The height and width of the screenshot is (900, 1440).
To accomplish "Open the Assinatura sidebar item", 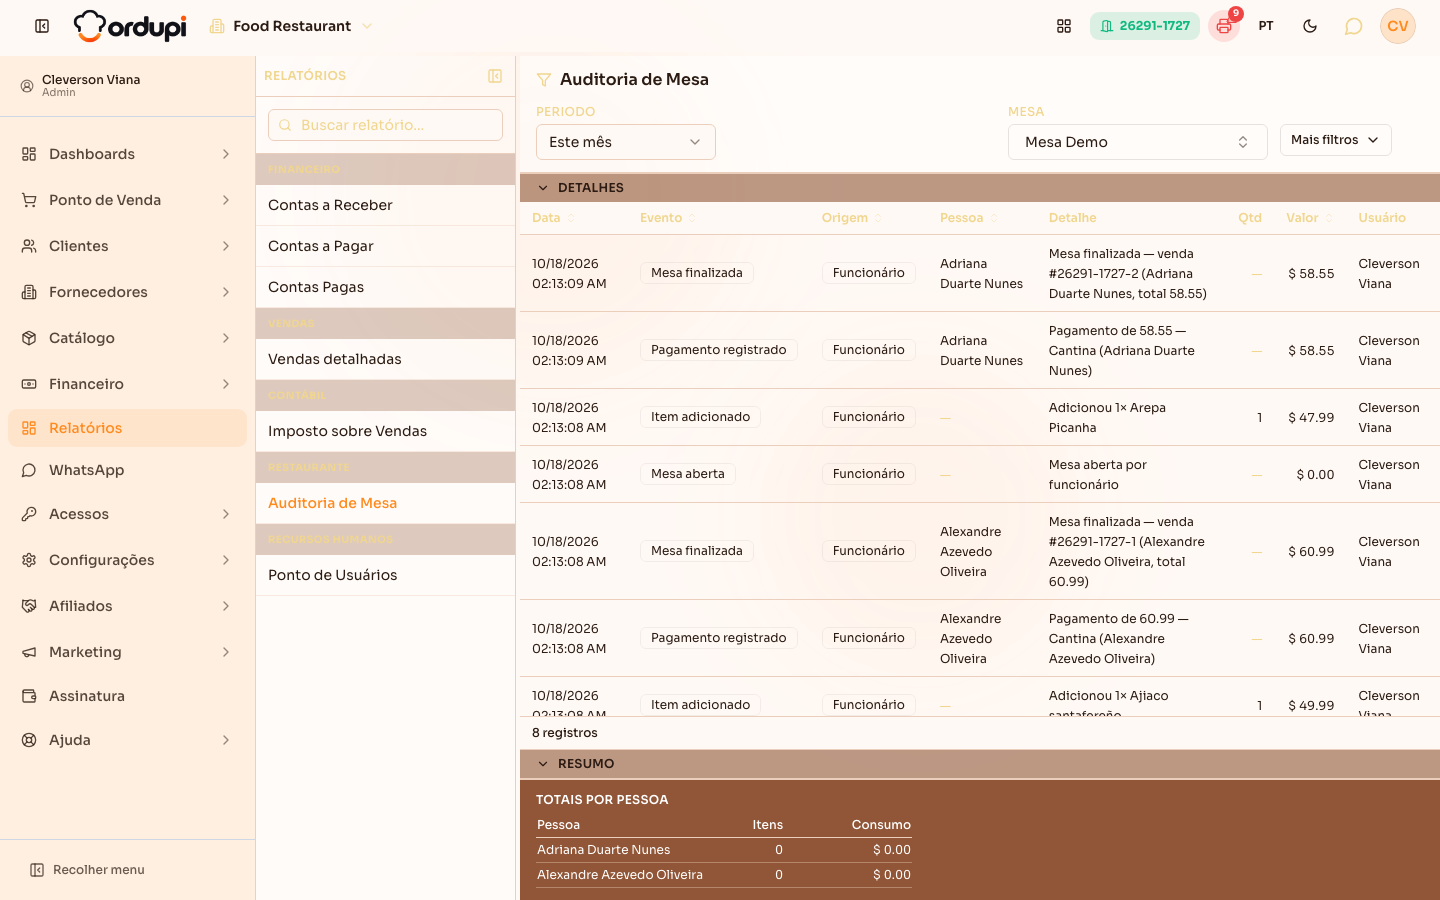I will [127, 696].
